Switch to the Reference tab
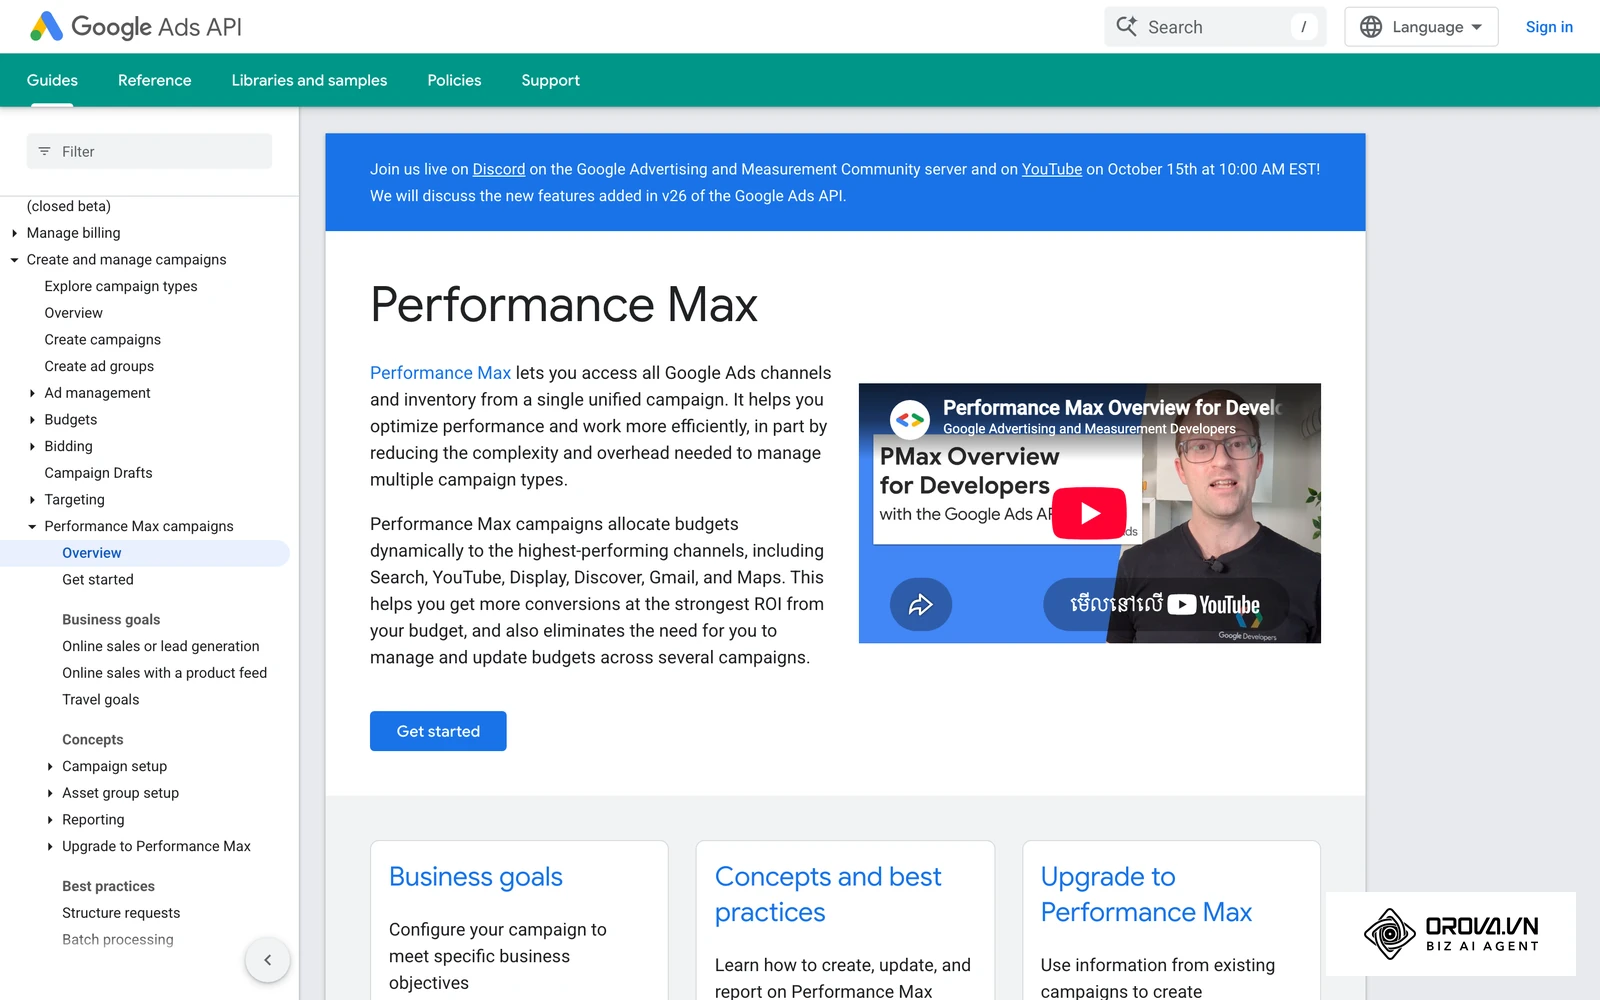This screenshot has height=1000, width=1600. (154, 80)
